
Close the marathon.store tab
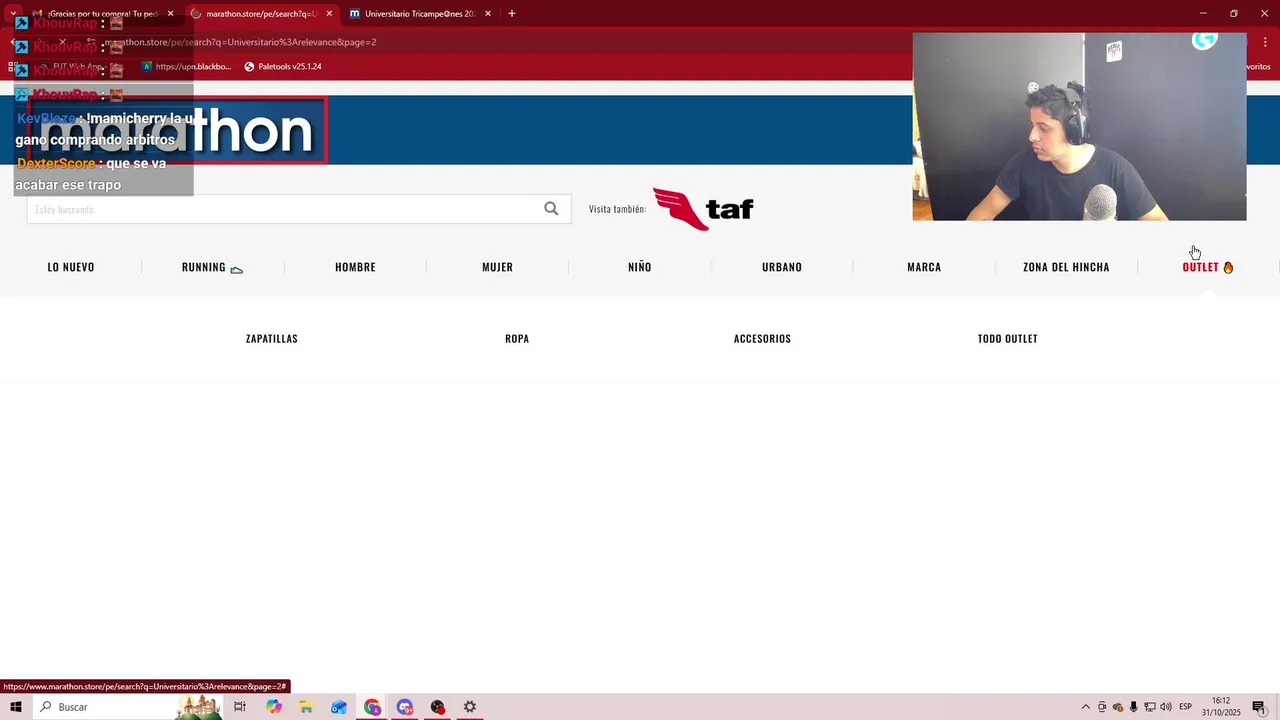329,14
